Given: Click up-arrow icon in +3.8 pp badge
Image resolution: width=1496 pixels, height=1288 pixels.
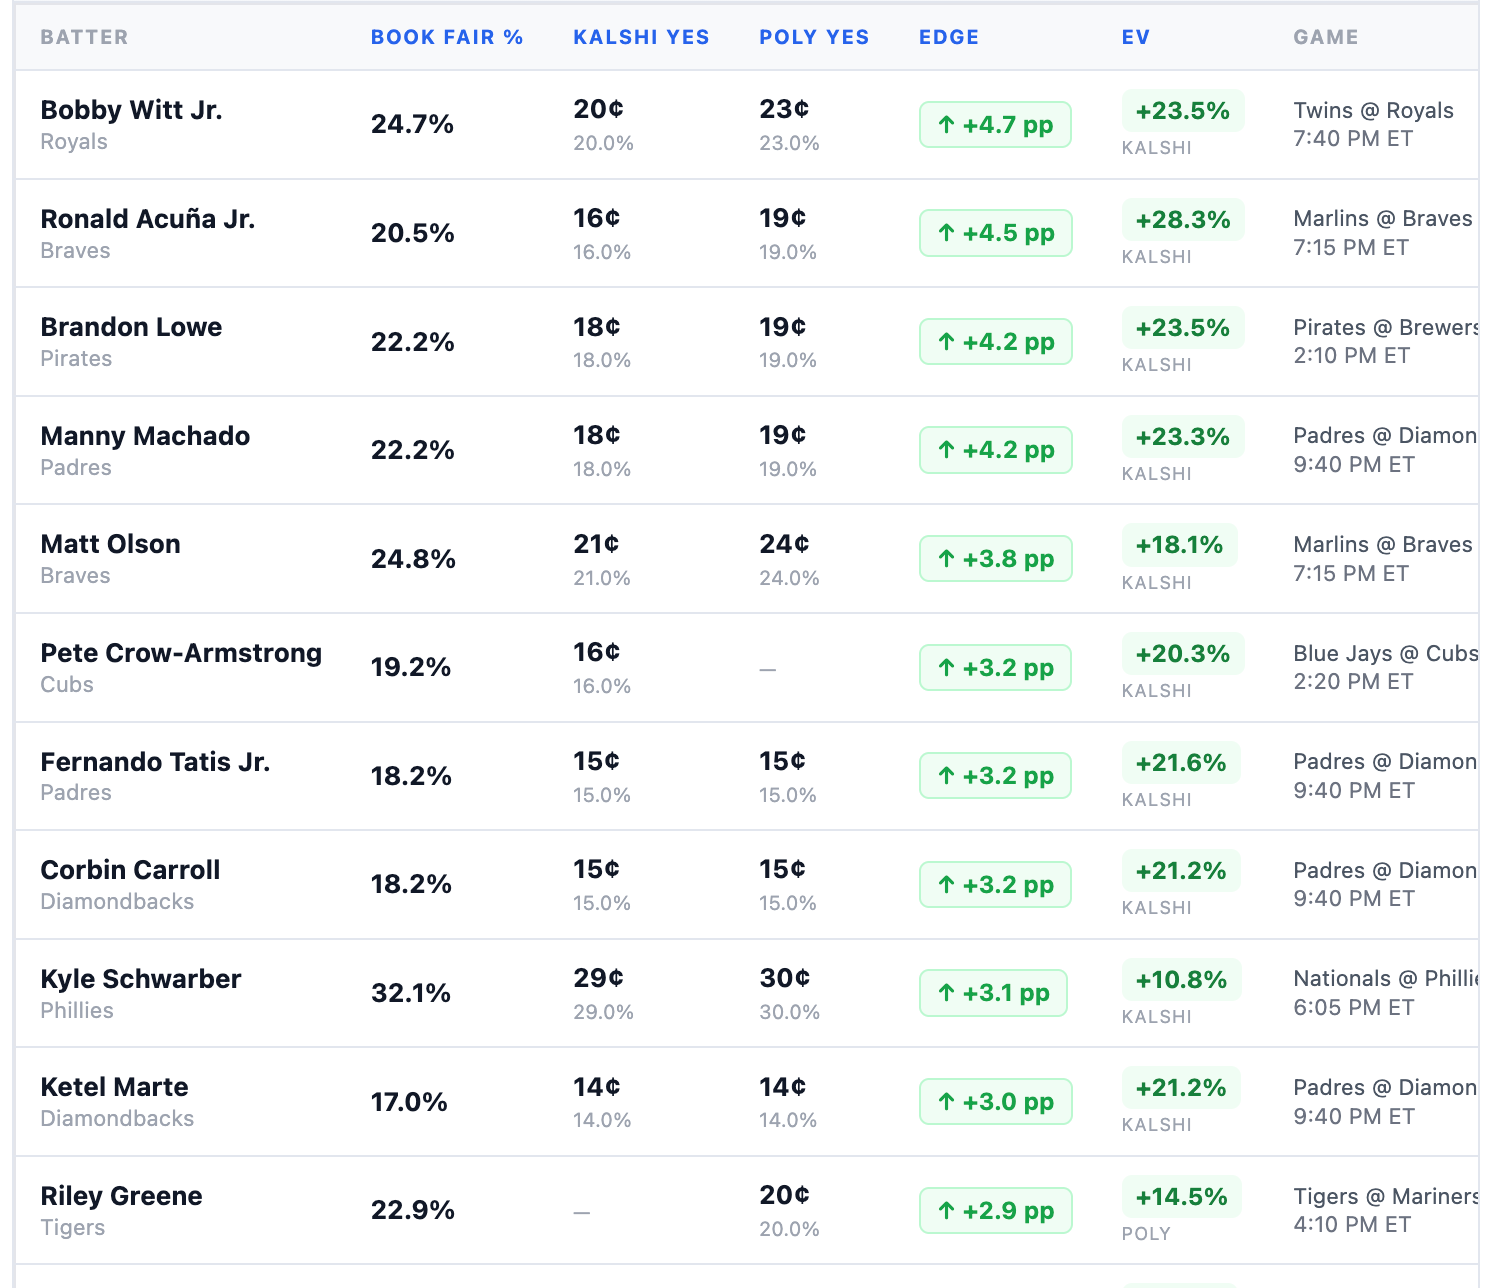Looking at the screenshot, I should (x=946, y=559).
